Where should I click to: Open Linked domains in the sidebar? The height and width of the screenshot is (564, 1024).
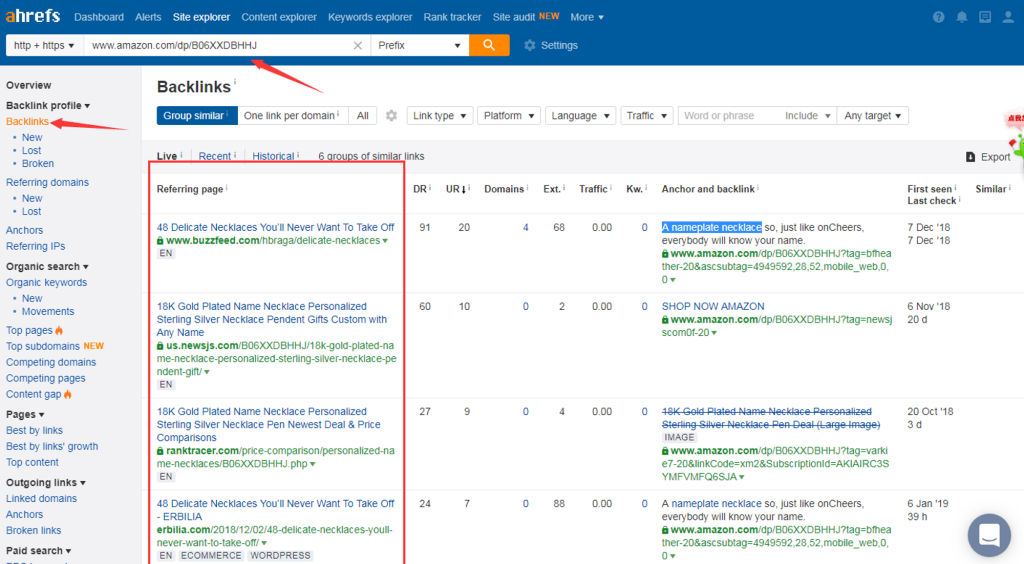(x=41, y=499)
